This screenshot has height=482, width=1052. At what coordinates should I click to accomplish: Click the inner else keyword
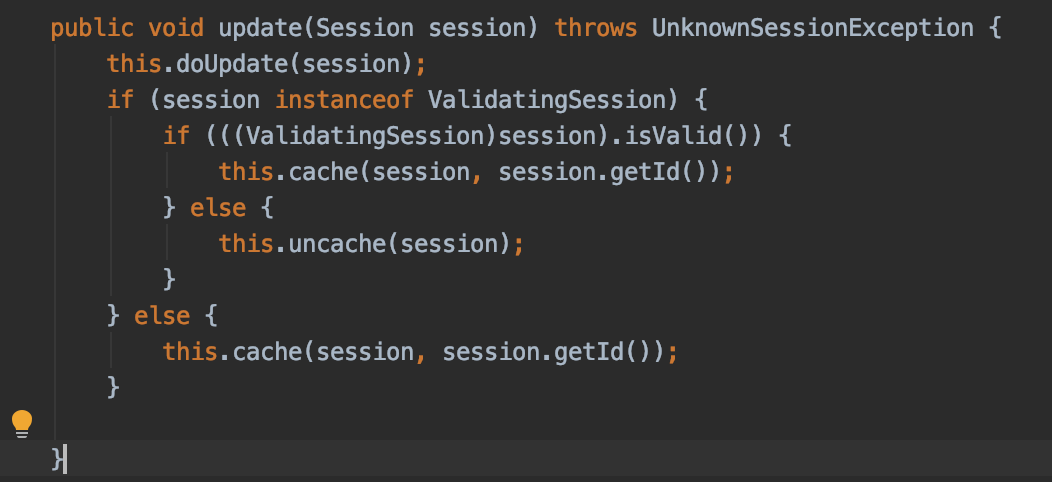pos(217,208)
